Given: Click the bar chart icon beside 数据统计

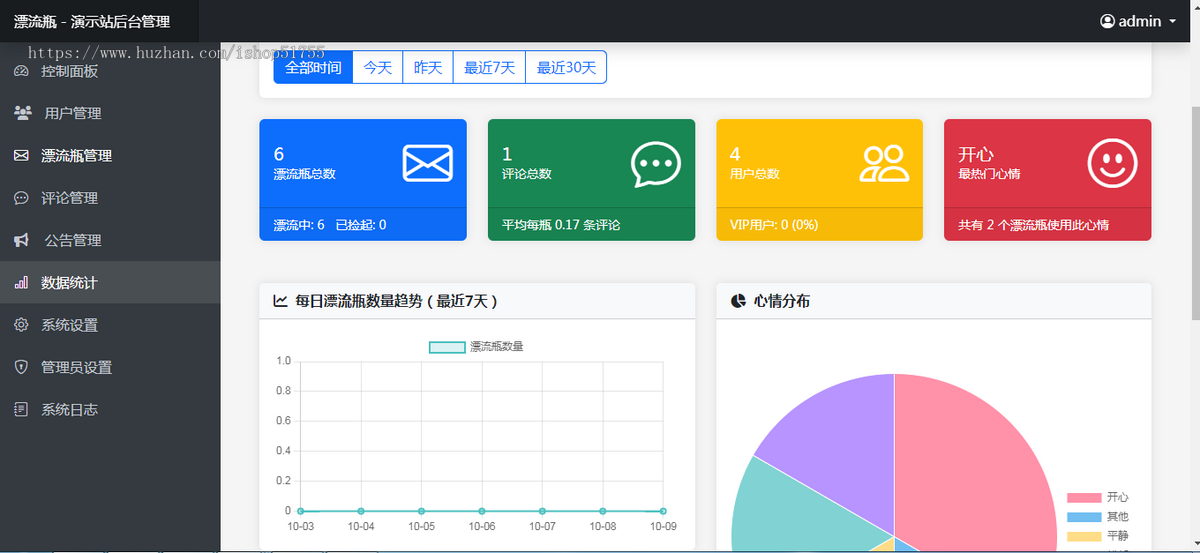Looking at the screenshot, I should tap(21, 283).
